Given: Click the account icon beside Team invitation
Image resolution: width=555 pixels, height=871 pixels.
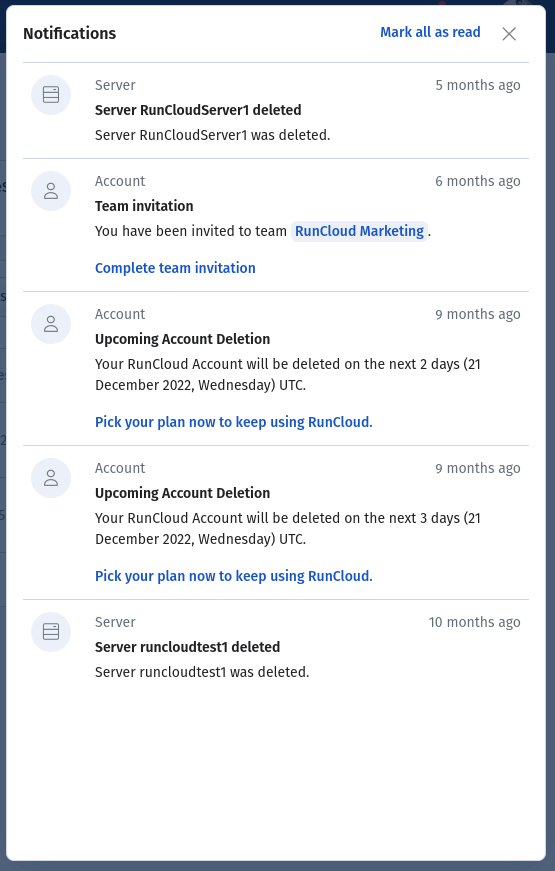Looking at the screenshot, I should [51, 191].
